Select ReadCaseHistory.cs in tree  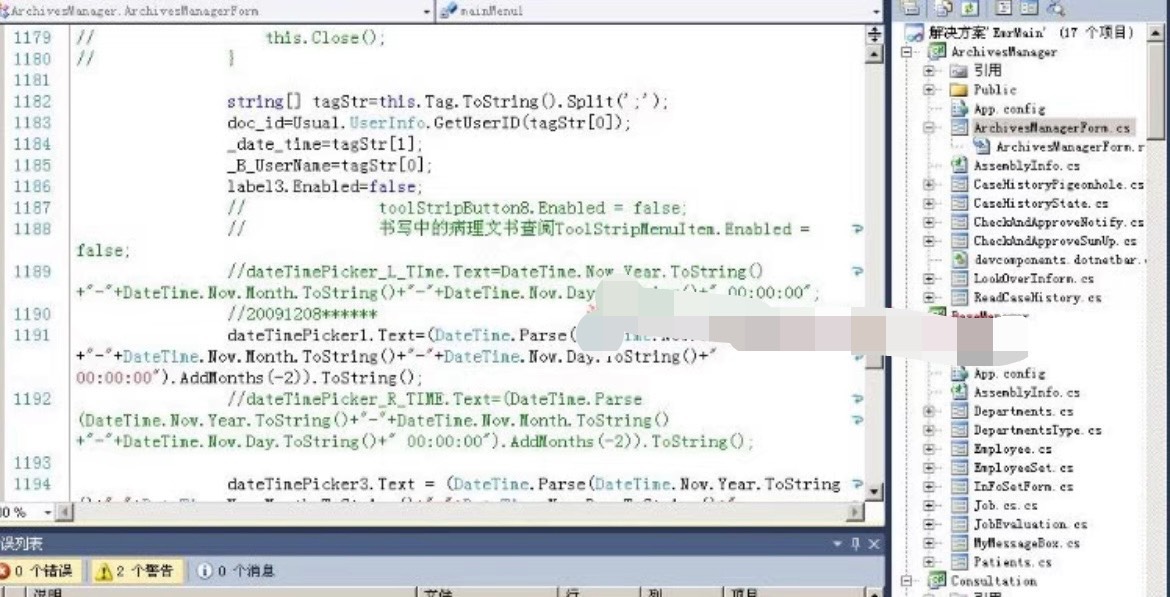click(x=1038, y=298)
